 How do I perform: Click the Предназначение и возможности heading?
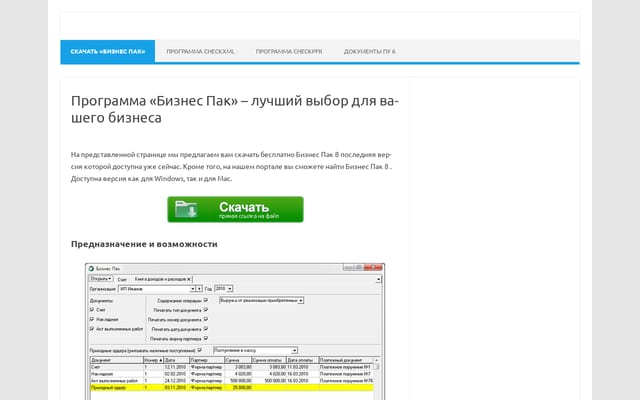(144, 244)
